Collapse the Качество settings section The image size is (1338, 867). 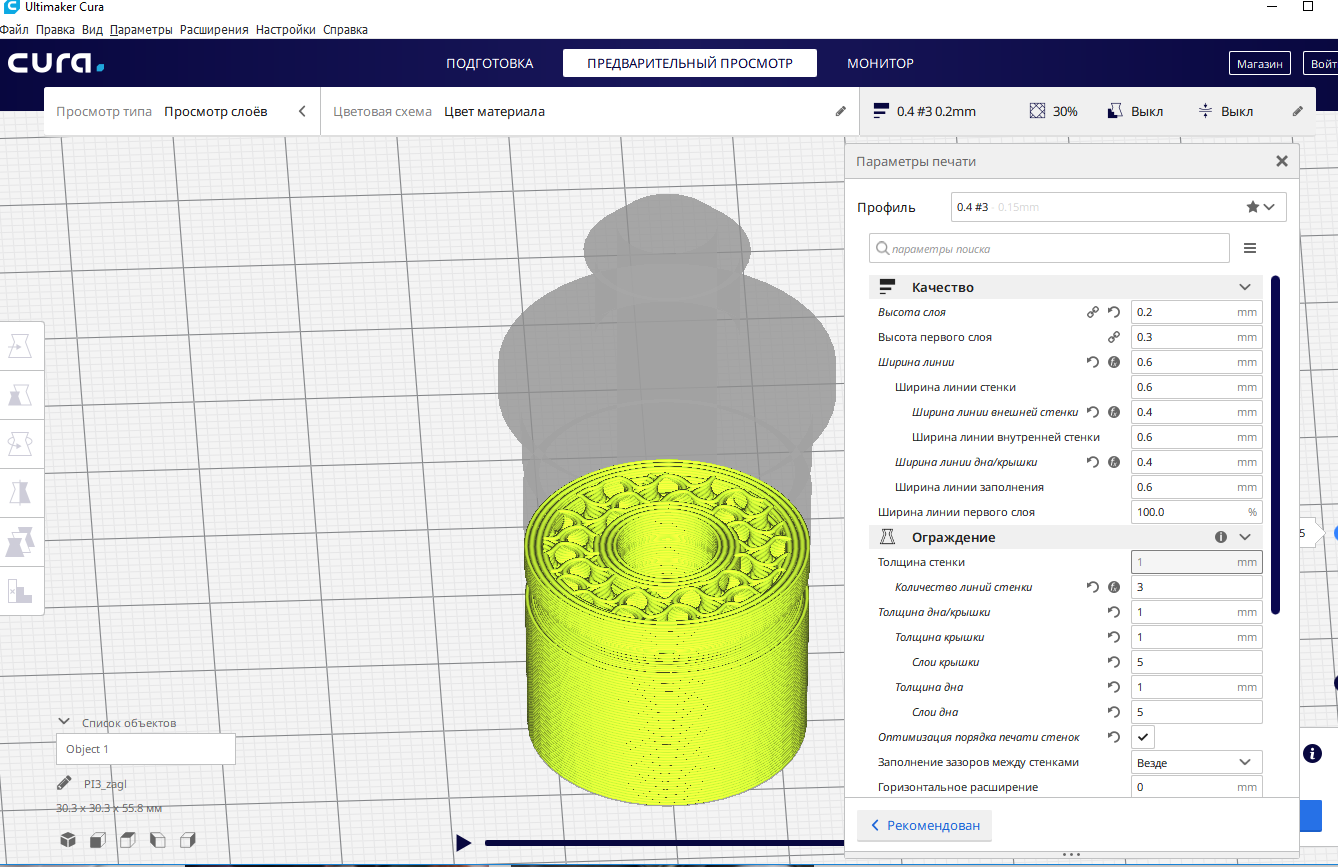point(1245,287)
